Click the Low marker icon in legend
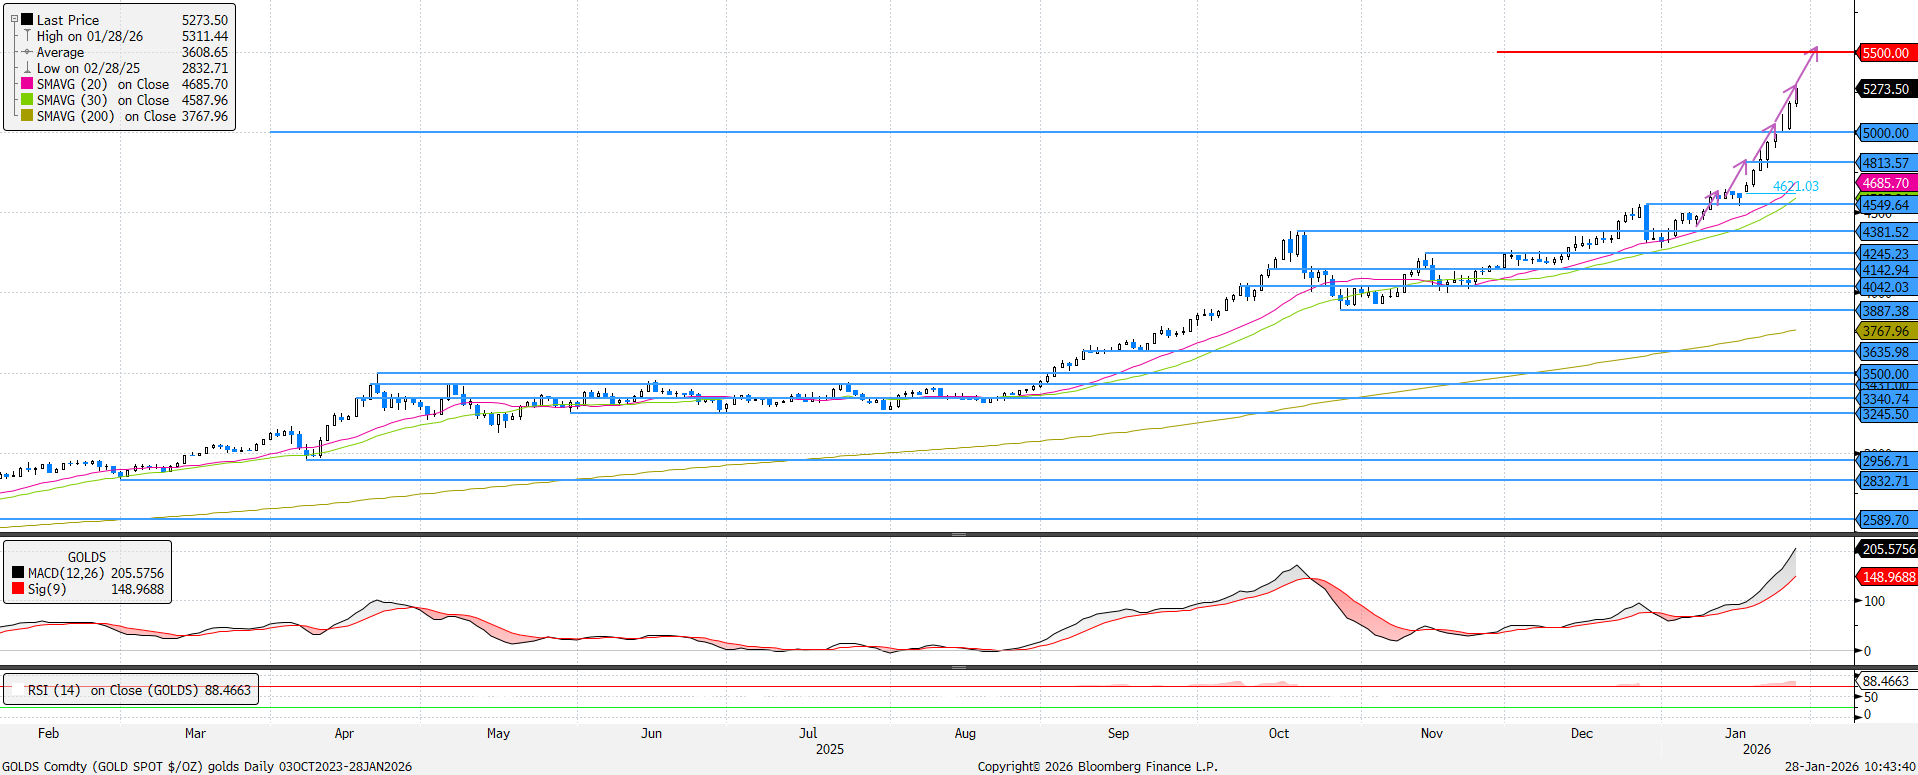The image size is (1918, 775). coord(27,68)
